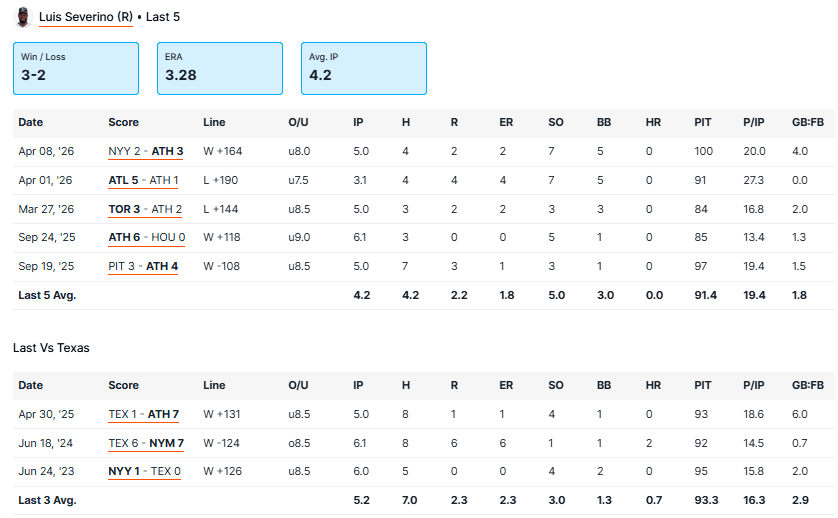Open the NYY 2 - ATH 3 game
This screenshot has width=838, height=518.
tap(145, 151)
